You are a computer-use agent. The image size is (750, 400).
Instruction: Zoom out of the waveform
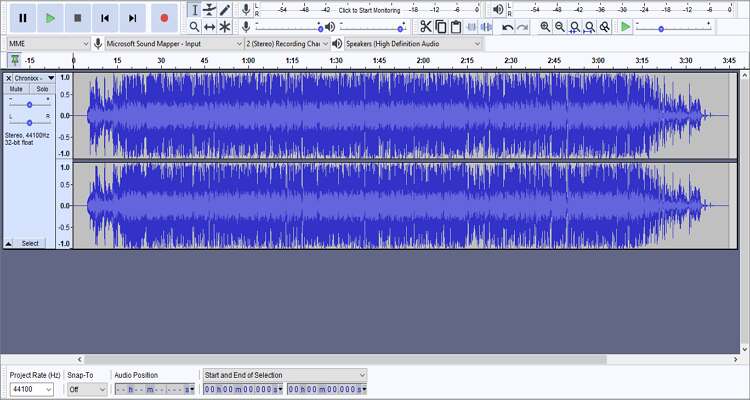(560, 27)
